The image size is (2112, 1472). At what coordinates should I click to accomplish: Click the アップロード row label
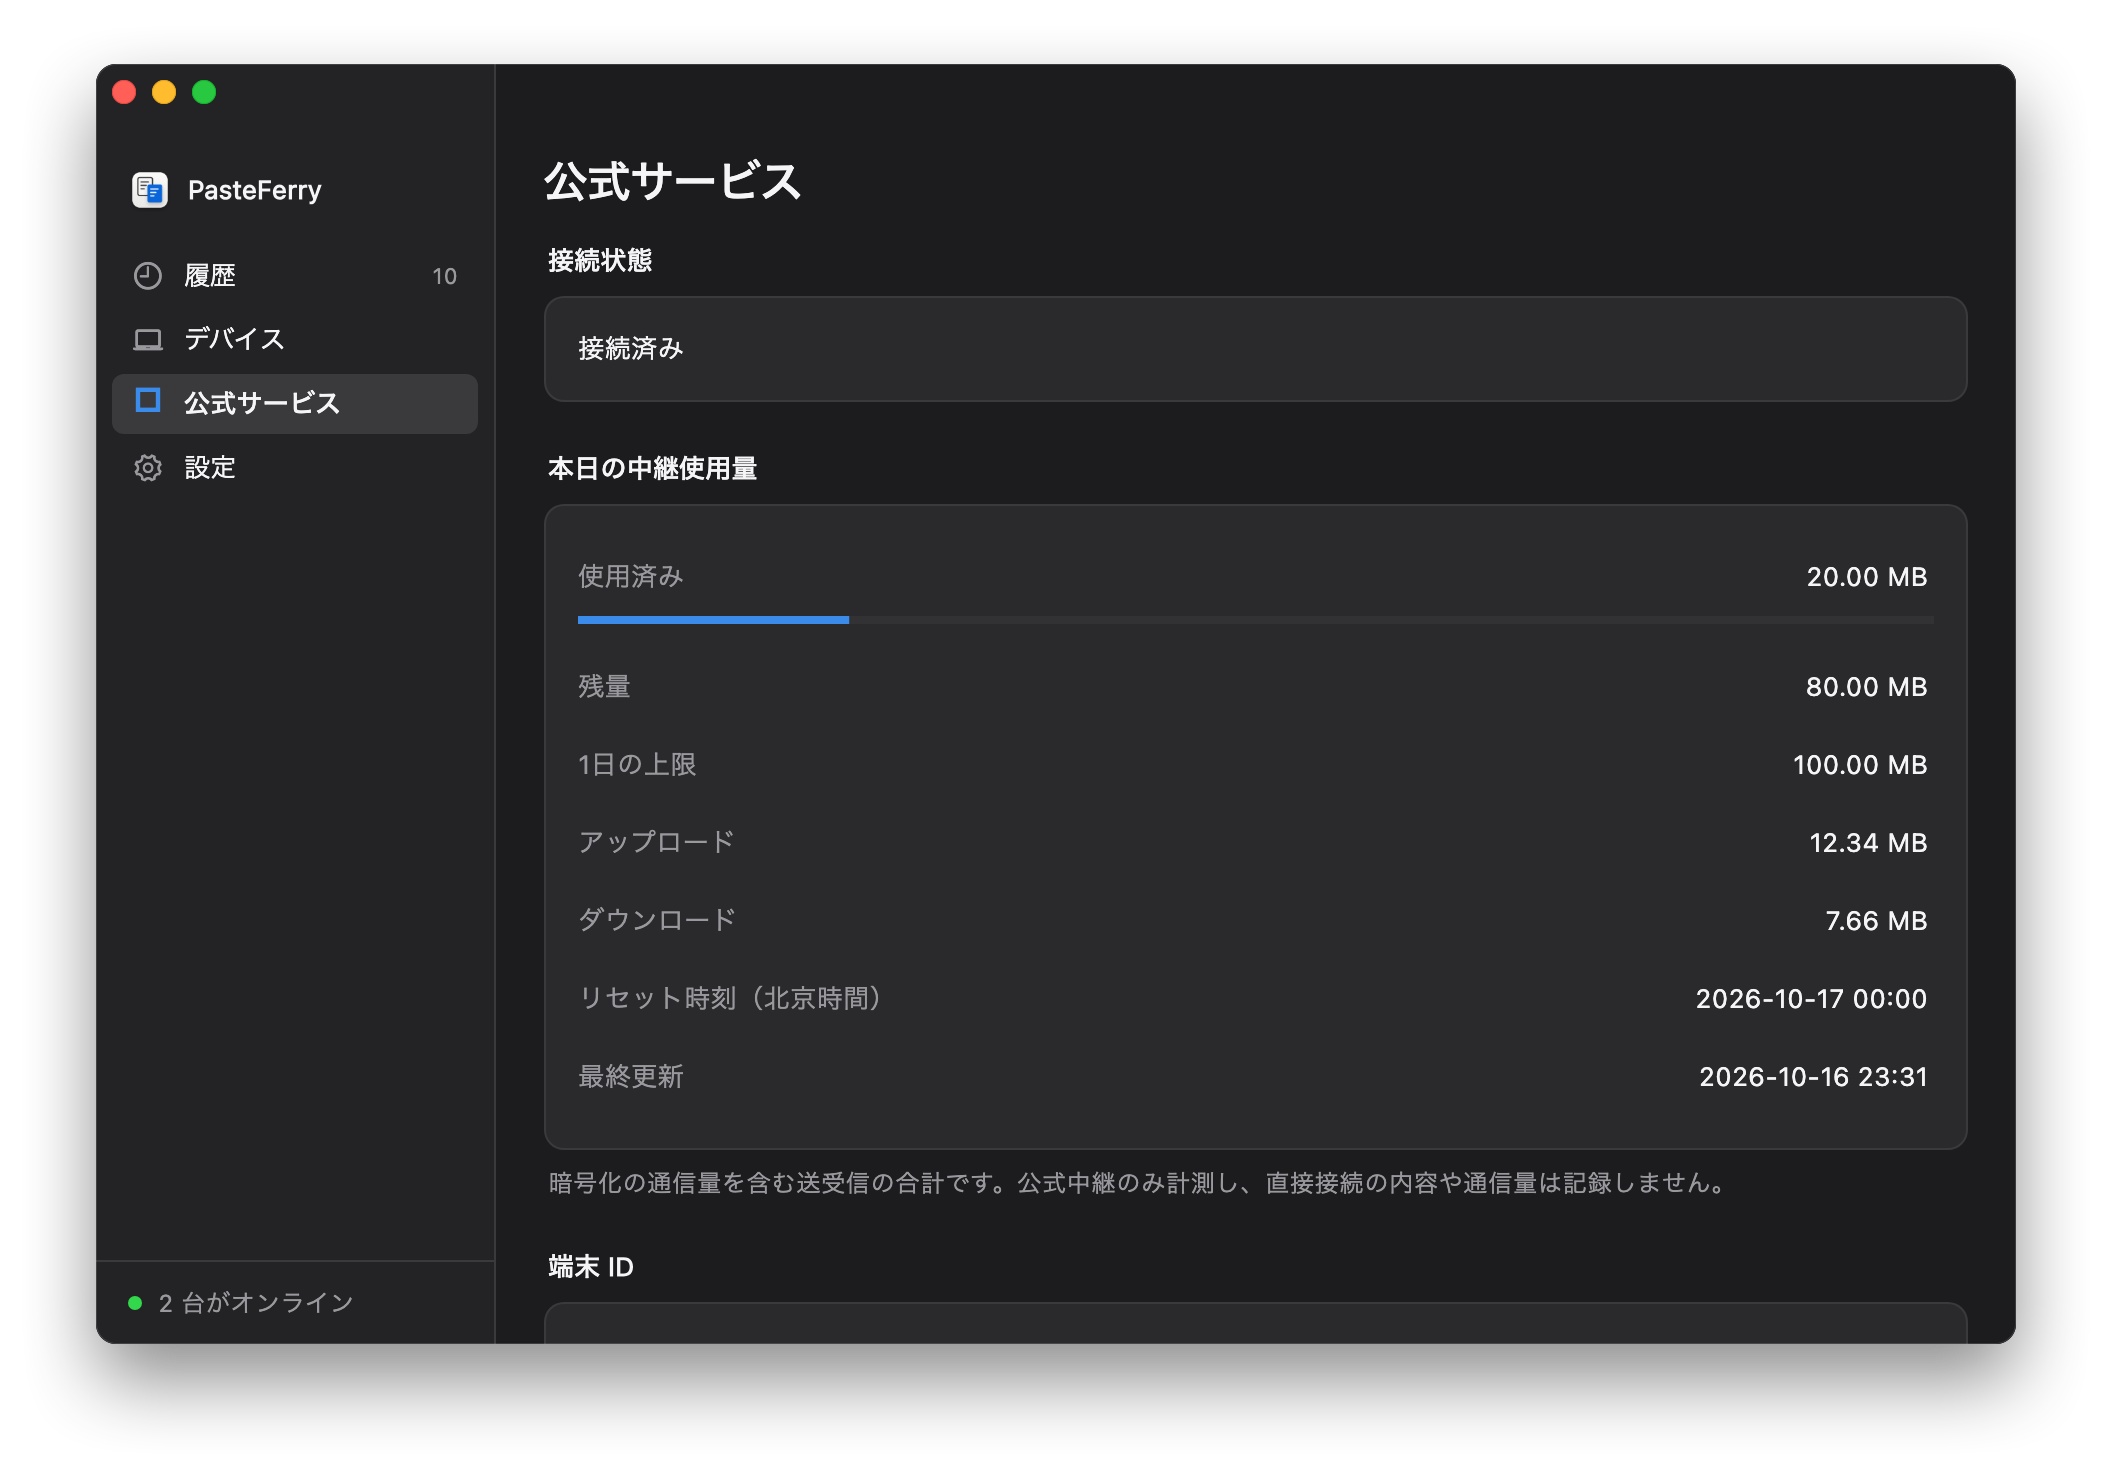[656, 843]
